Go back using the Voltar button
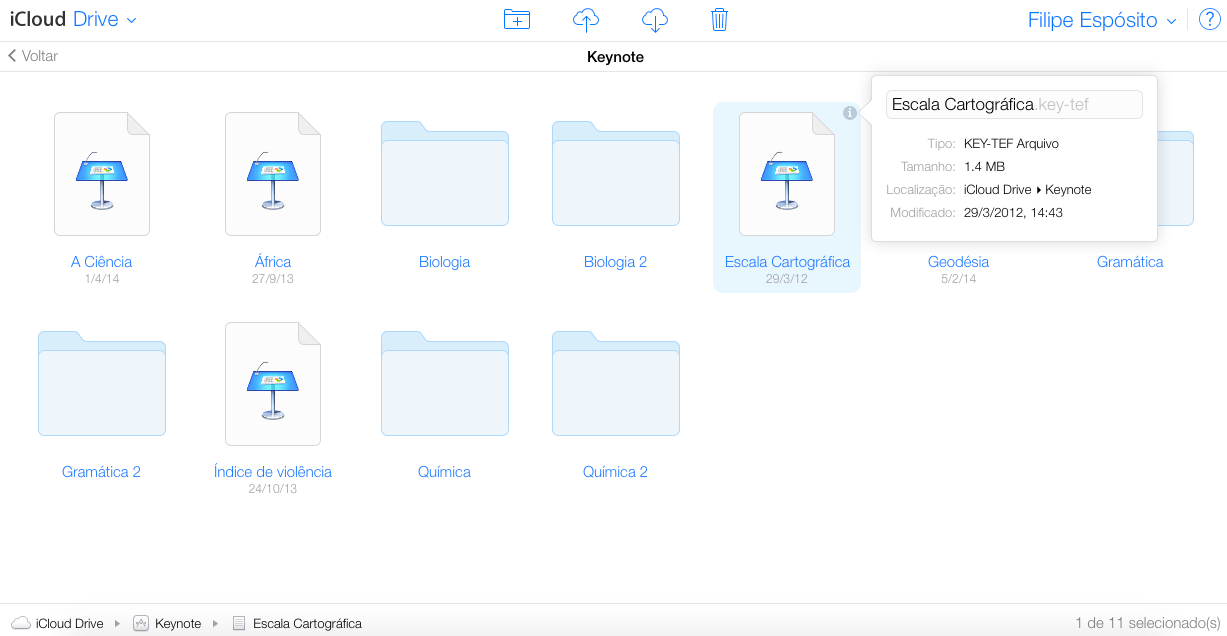This screenshot has width=1227, height=636. tap(33, 56)
